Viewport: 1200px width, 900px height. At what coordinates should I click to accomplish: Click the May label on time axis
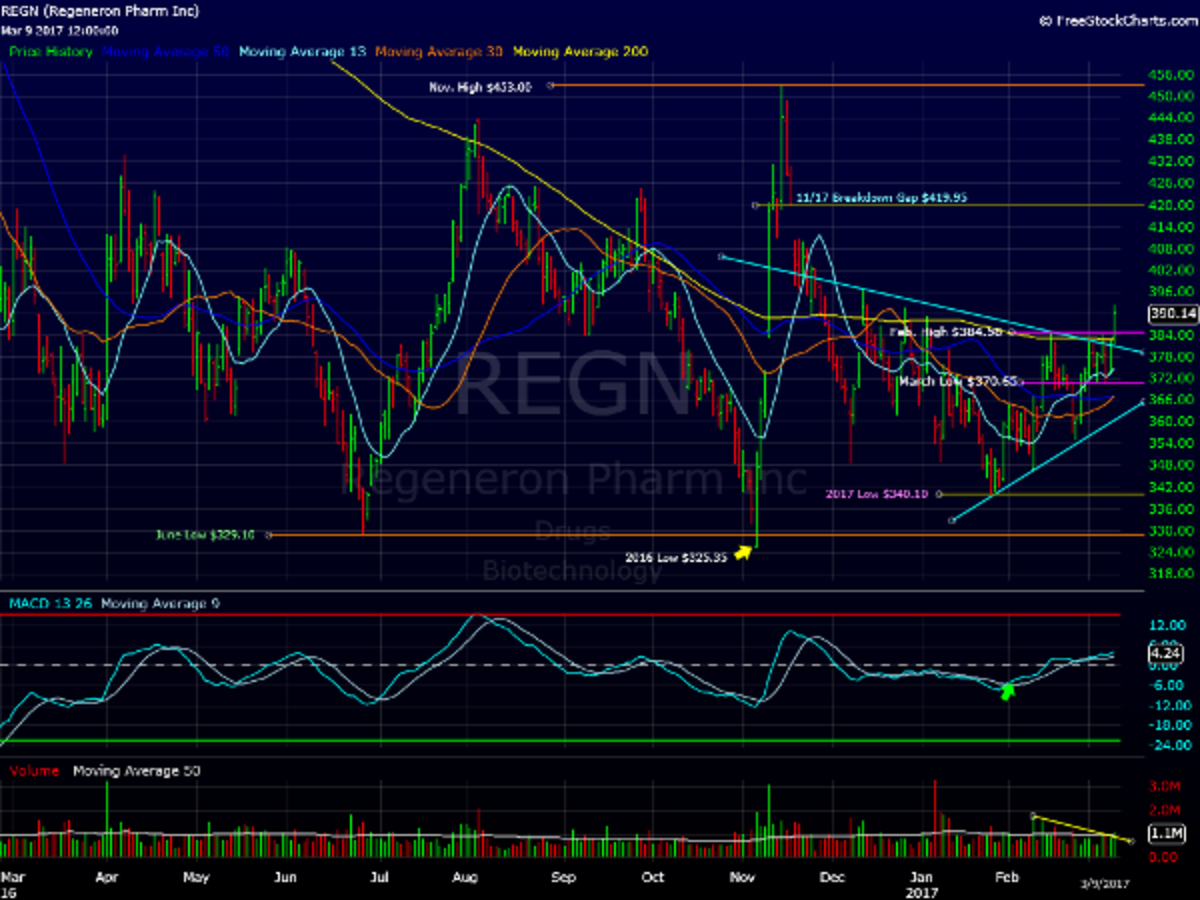(196, 877)
